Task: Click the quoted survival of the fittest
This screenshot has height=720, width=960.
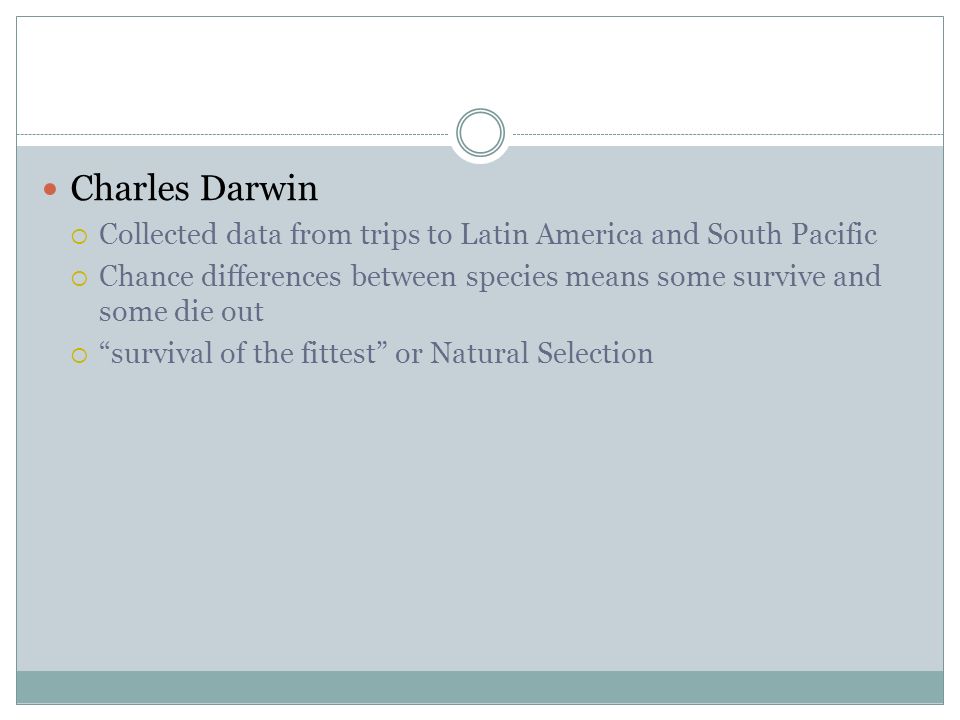Action: click(x=243, y=353)
